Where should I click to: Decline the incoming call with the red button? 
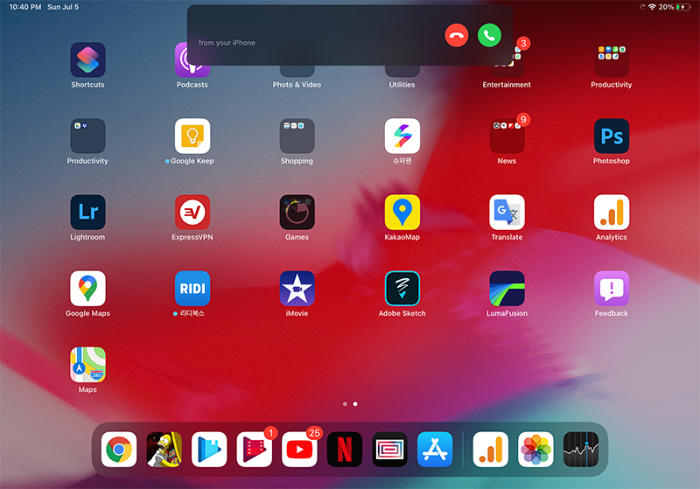pyautogui.click(x=456, y=35)
